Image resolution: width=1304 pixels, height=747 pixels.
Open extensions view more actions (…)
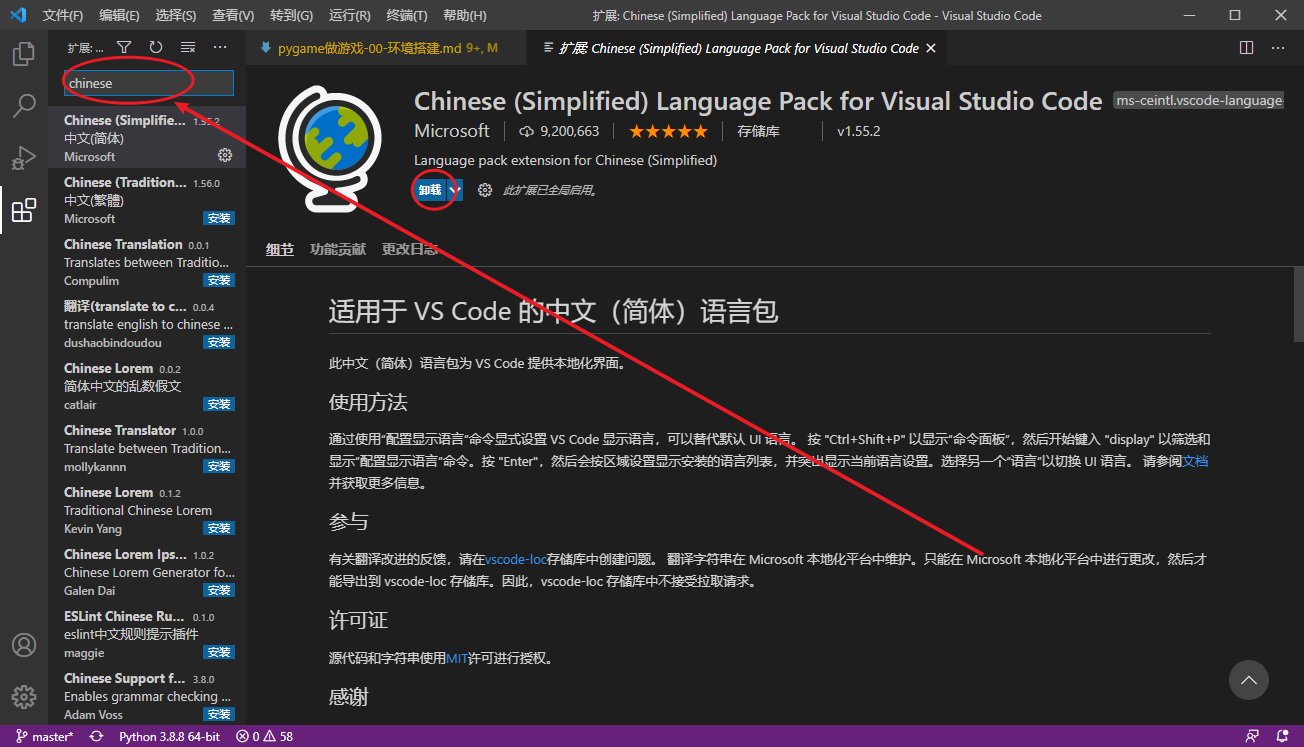click(220, 47)
